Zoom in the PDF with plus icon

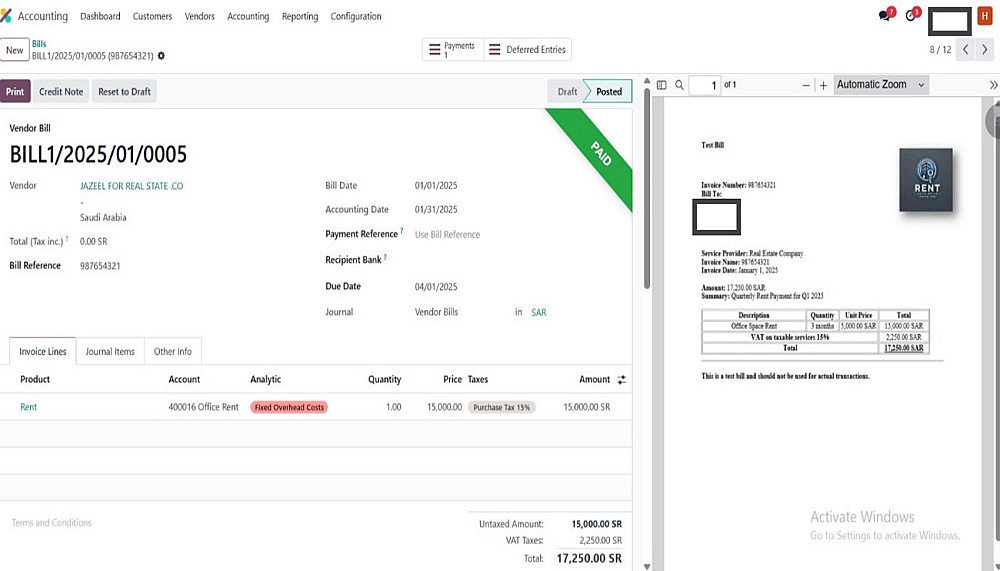823,85
